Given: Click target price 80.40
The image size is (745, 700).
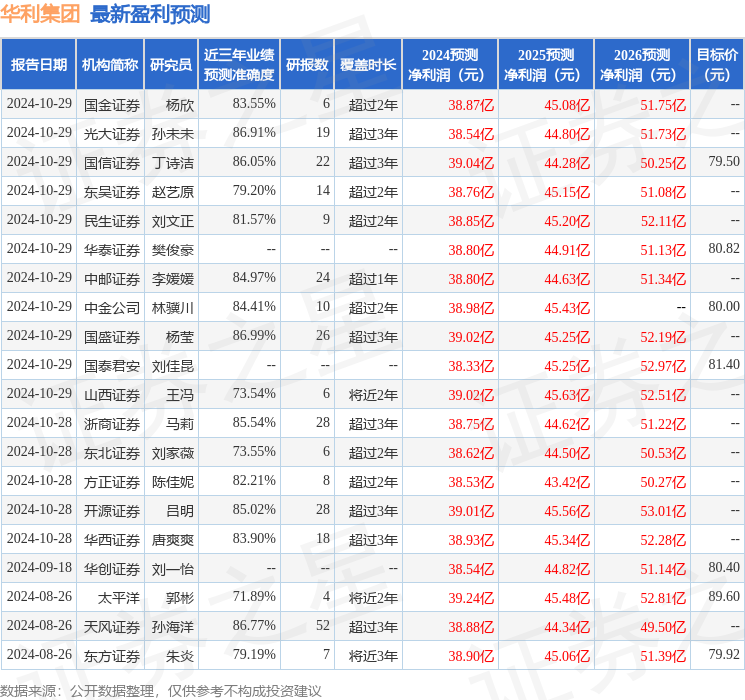Looking at the screenshot, I should pos(724,567).
